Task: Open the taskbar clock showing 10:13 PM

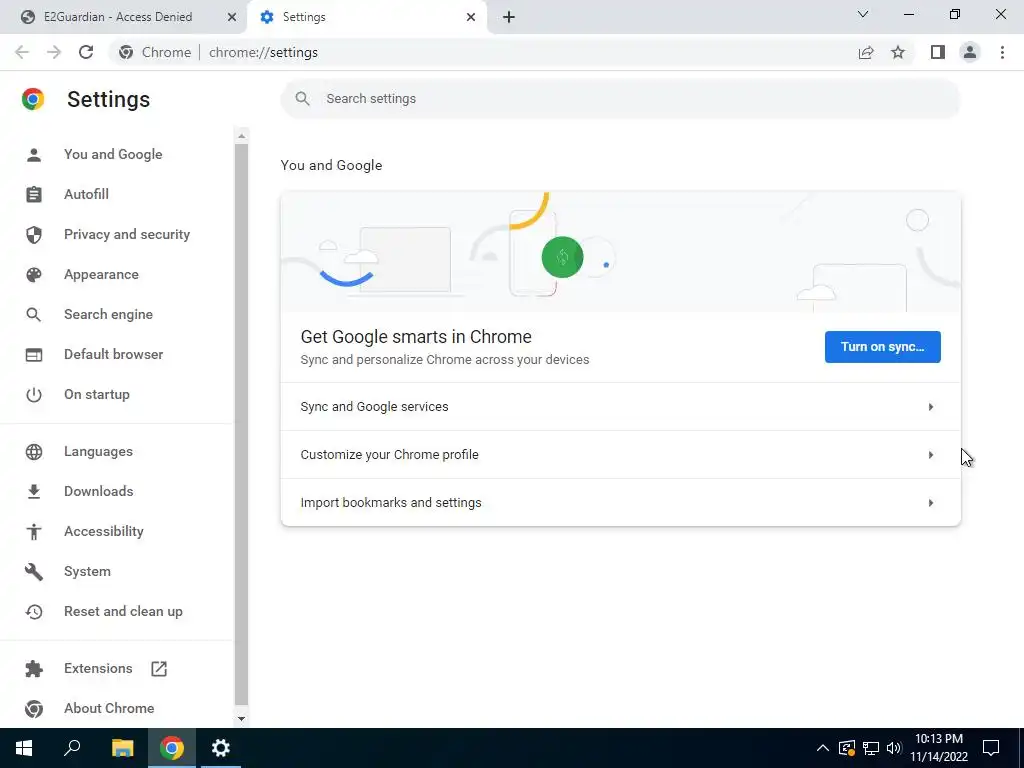Action: pos(939,748)
